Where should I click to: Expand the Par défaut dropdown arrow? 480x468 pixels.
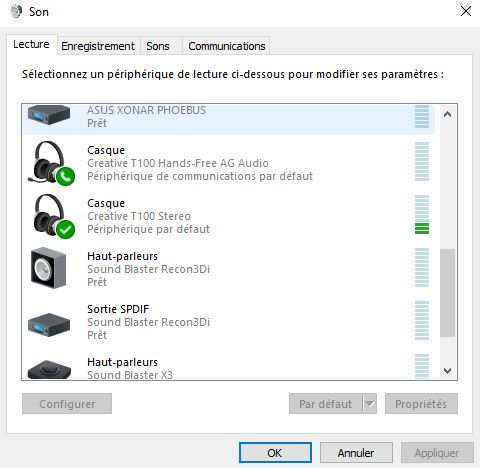(370, 404)
